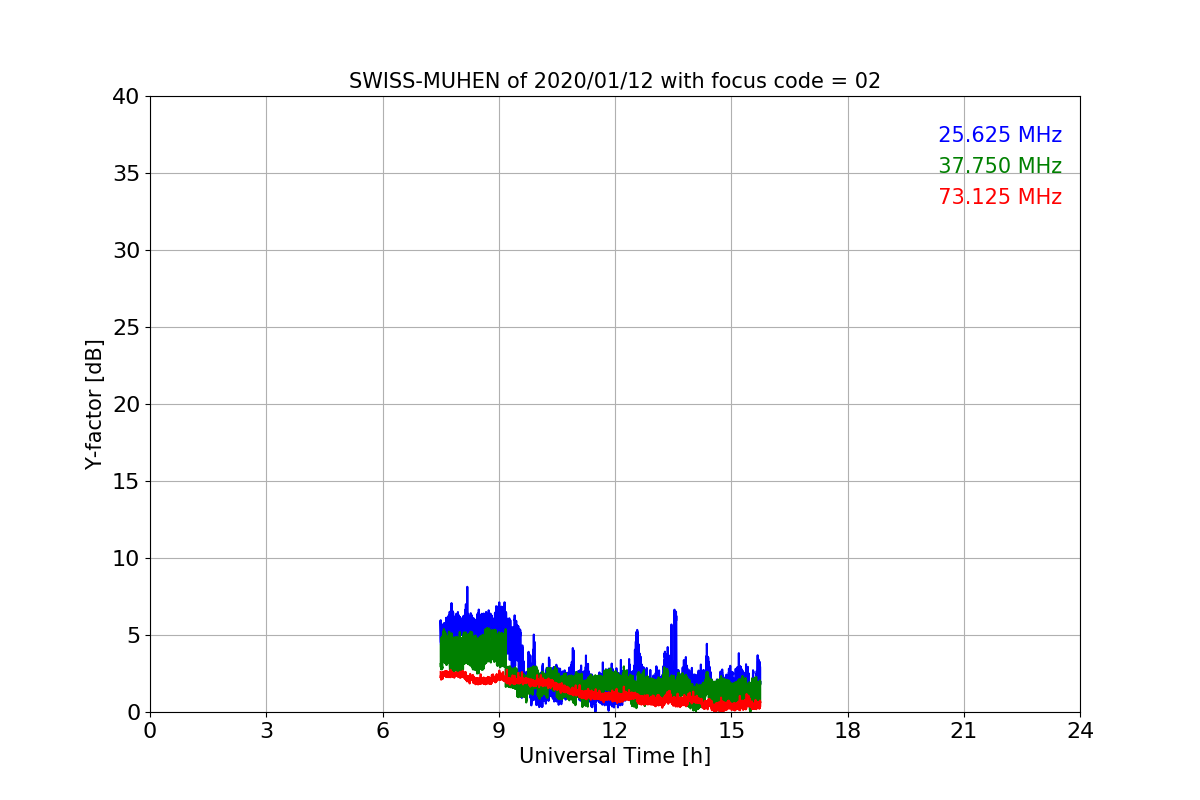The image size is (1200, 800).
Task: Click the 30 tick on the Y axis
Action: point(126,251)
